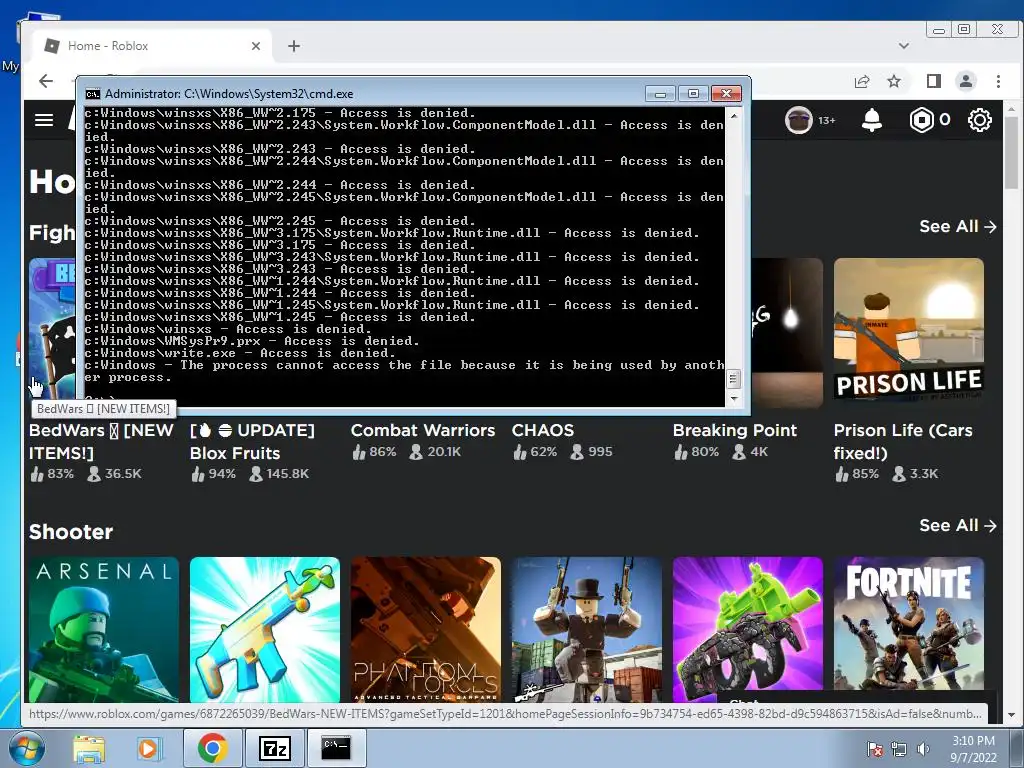Click the Shooter section heading
Screen dimensions: 1024x768
pyautogui.click(x=71, y=532)
